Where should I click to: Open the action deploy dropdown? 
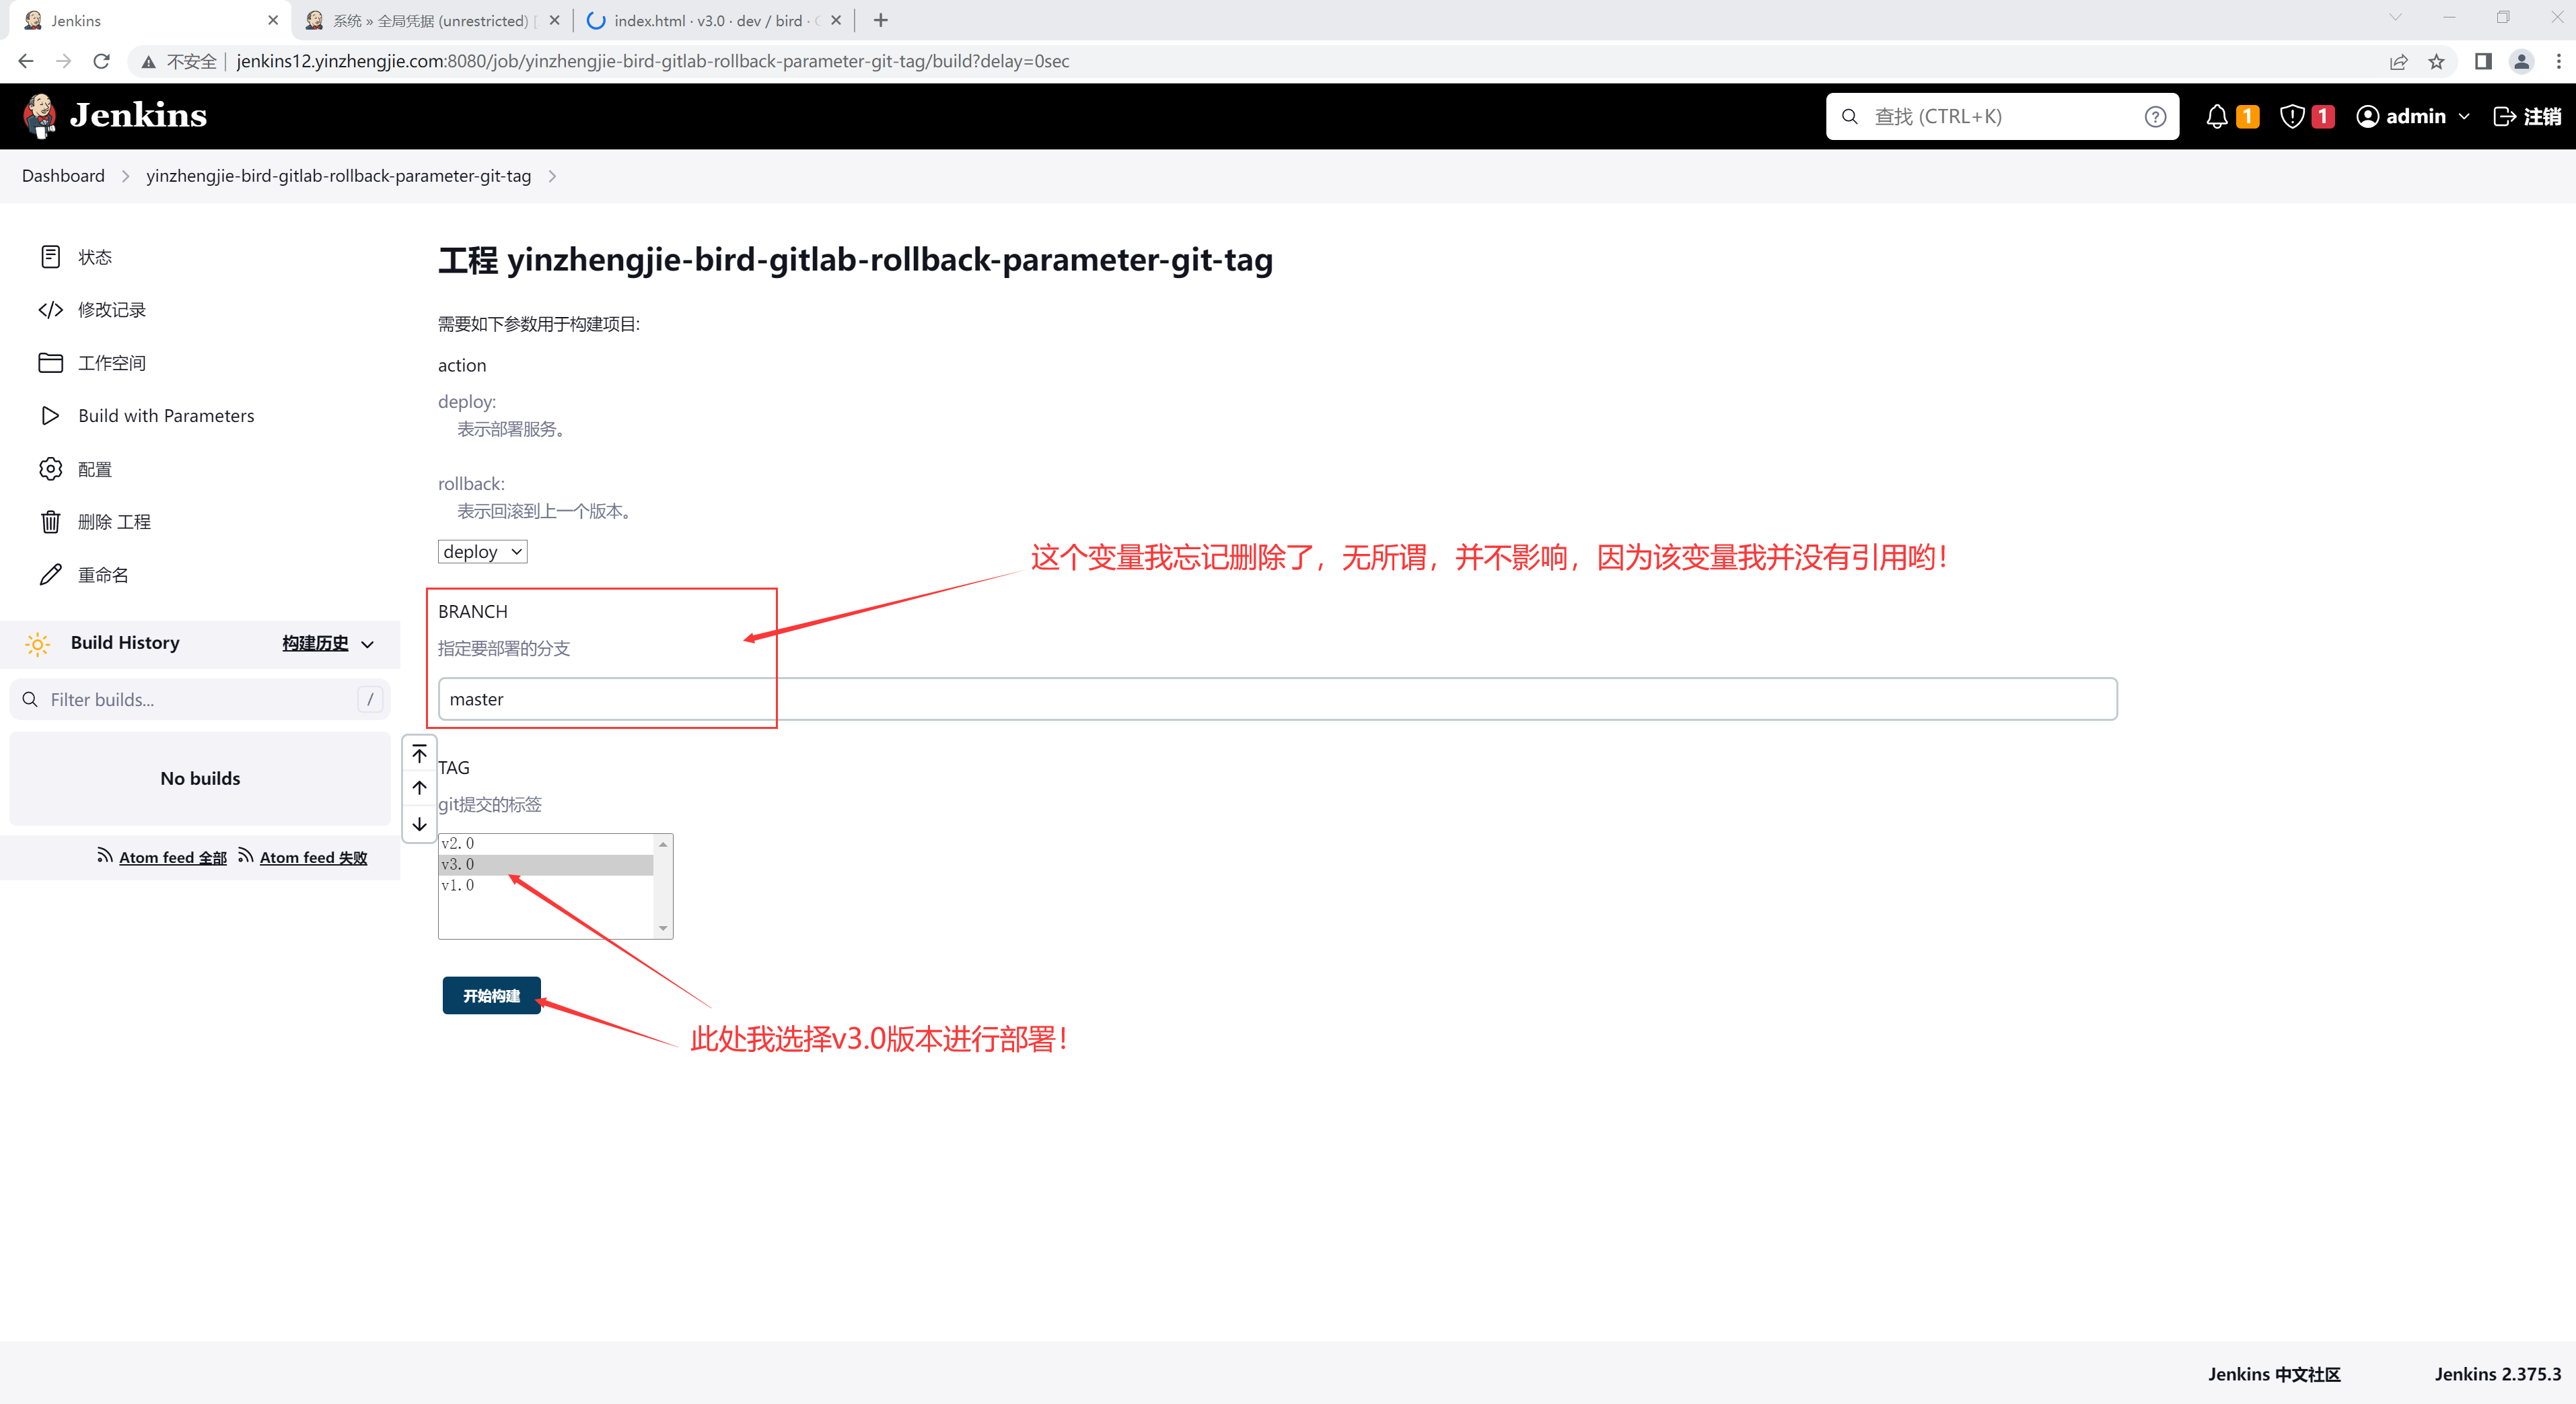tap(482, 552)
